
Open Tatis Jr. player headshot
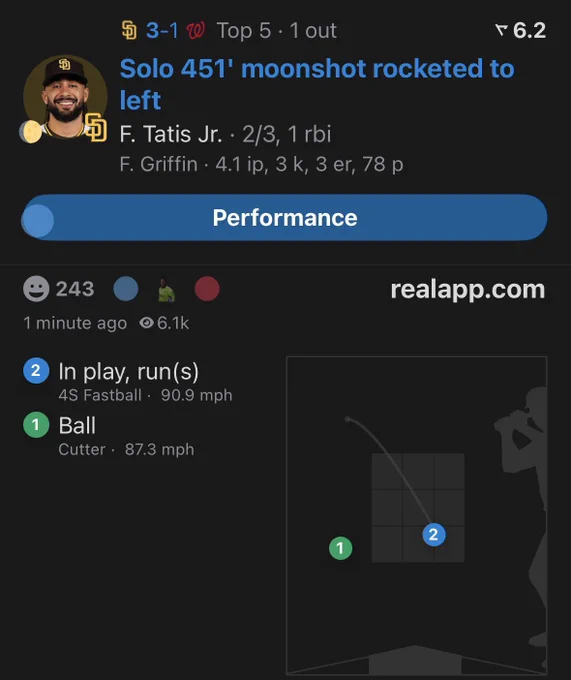[65, 97]
